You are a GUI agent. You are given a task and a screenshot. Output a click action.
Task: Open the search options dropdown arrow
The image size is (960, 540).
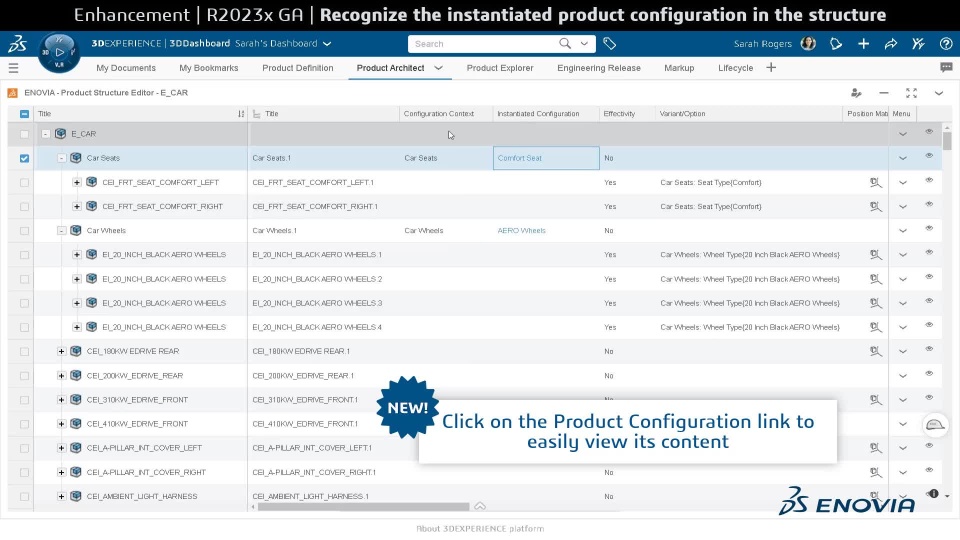tap(584, 43)
